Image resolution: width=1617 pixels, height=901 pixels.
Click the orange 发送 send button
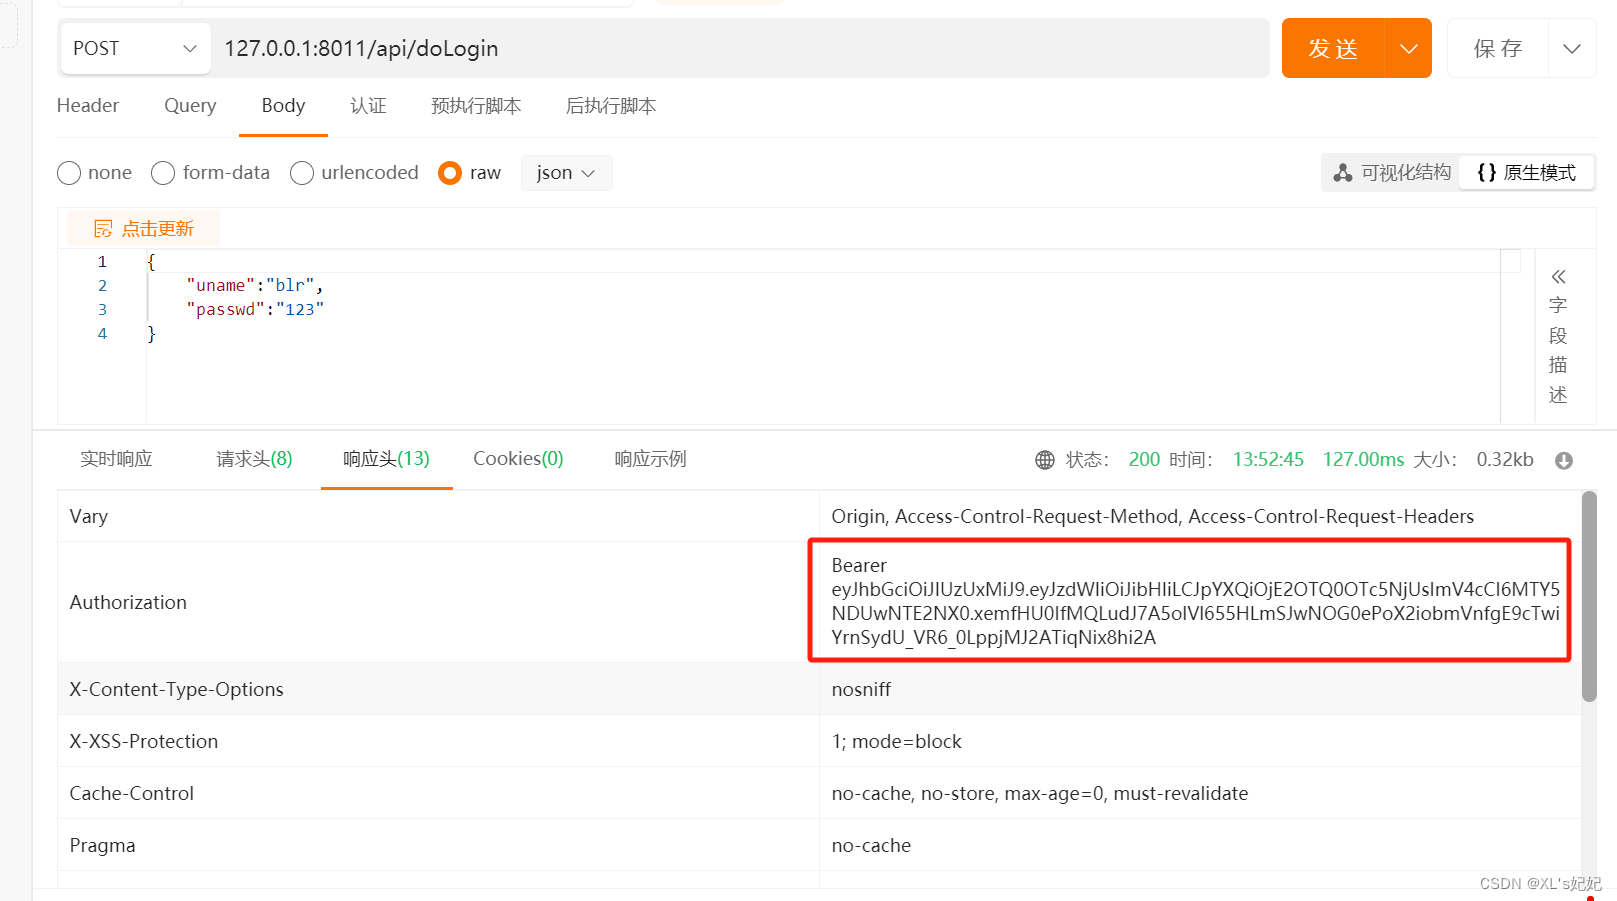click(x=1333, y=48)
